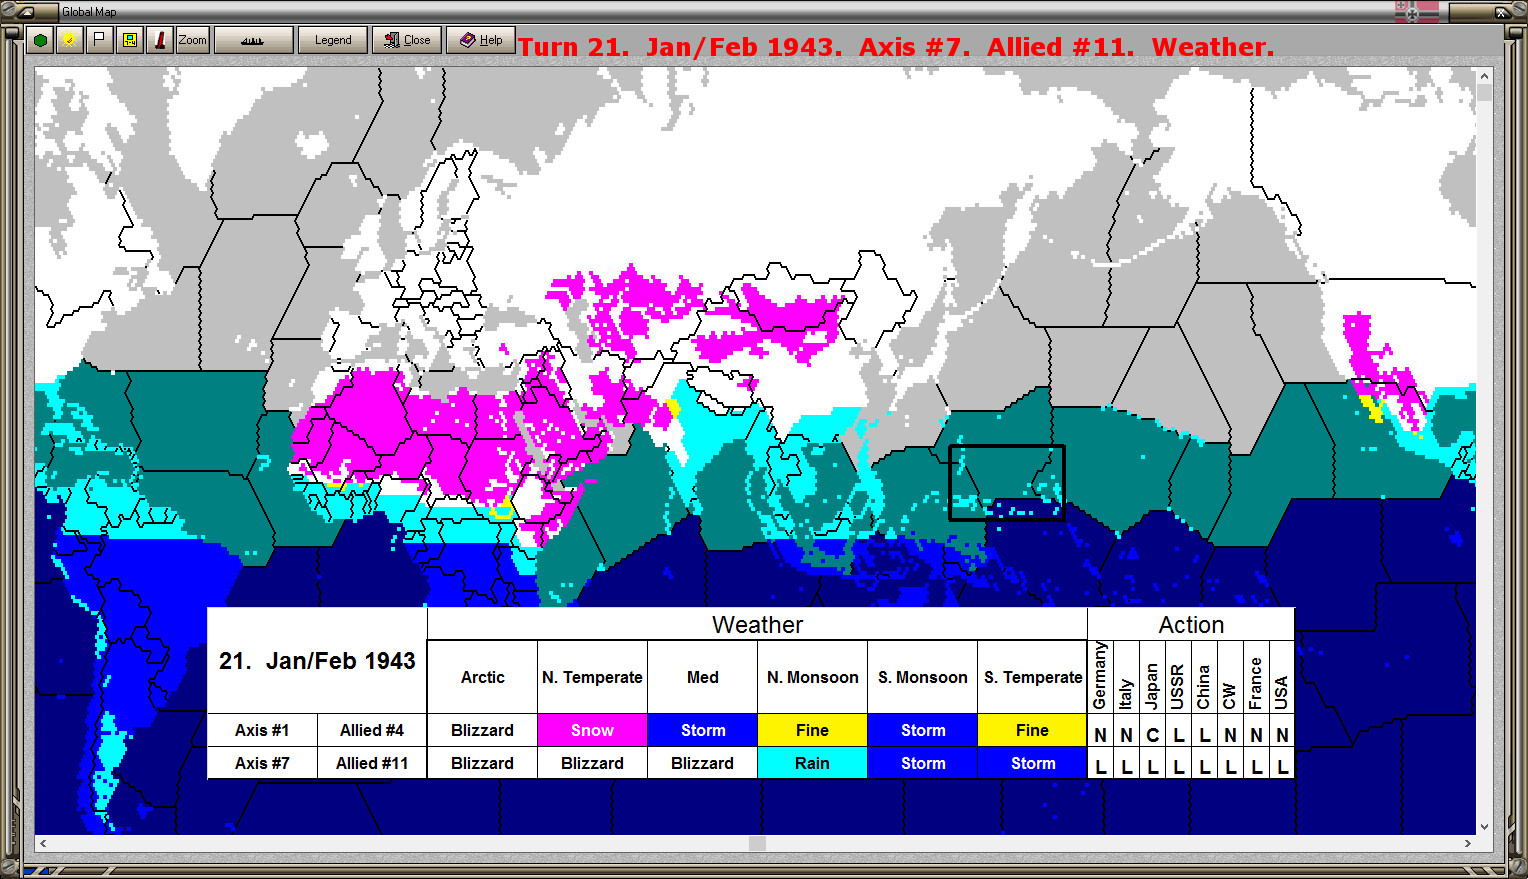
Task: Click the cyan 'Rain' weather cell
Action: pyautogui.click(x=812, y=763)
